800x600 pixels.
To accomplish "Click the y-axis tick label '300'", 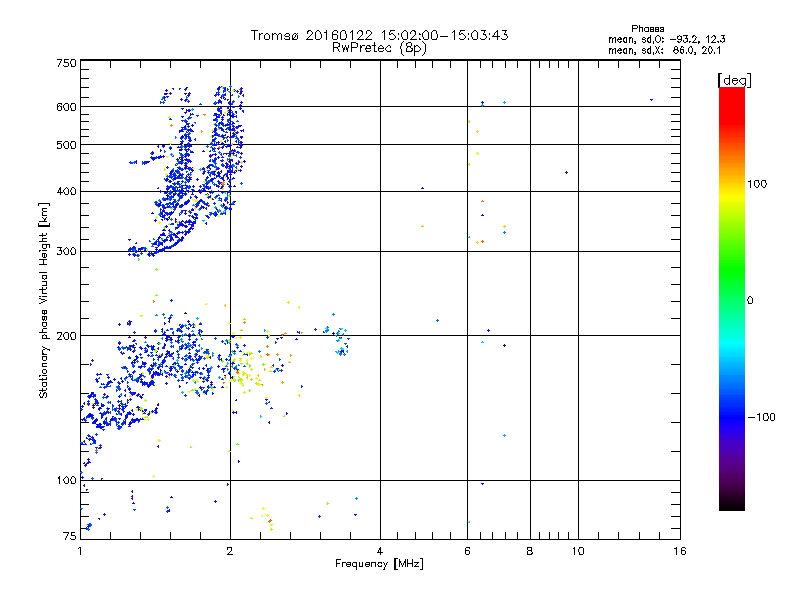I will click(x=67, y=252).
